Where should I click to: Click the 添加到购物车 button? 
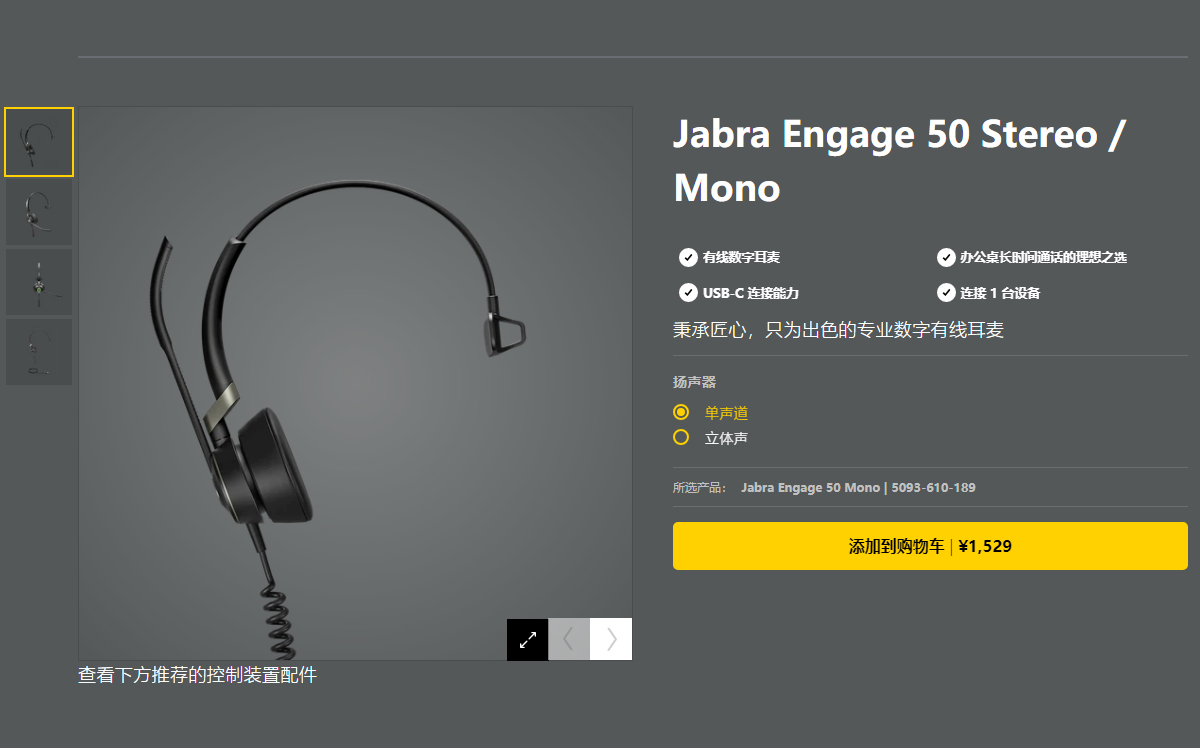click(x=930, y=546)
